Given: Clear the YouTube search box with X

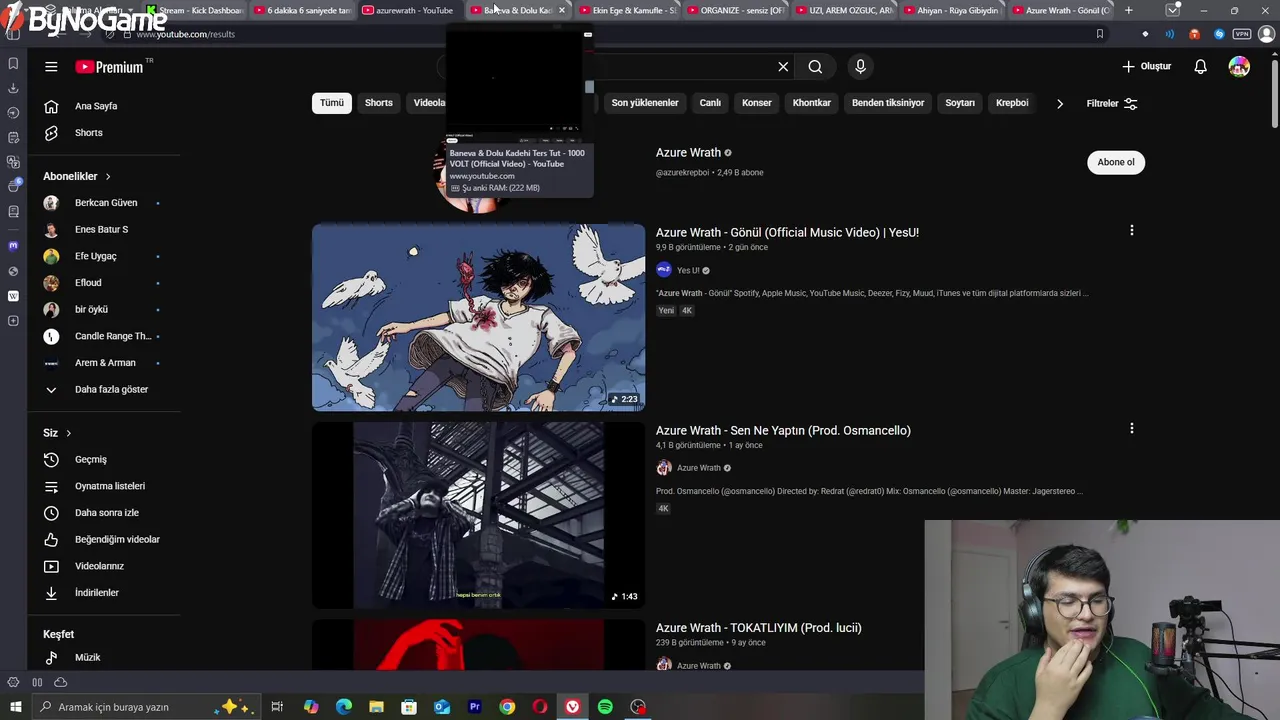Looking at the screenshot, I should tap(783, 67).
